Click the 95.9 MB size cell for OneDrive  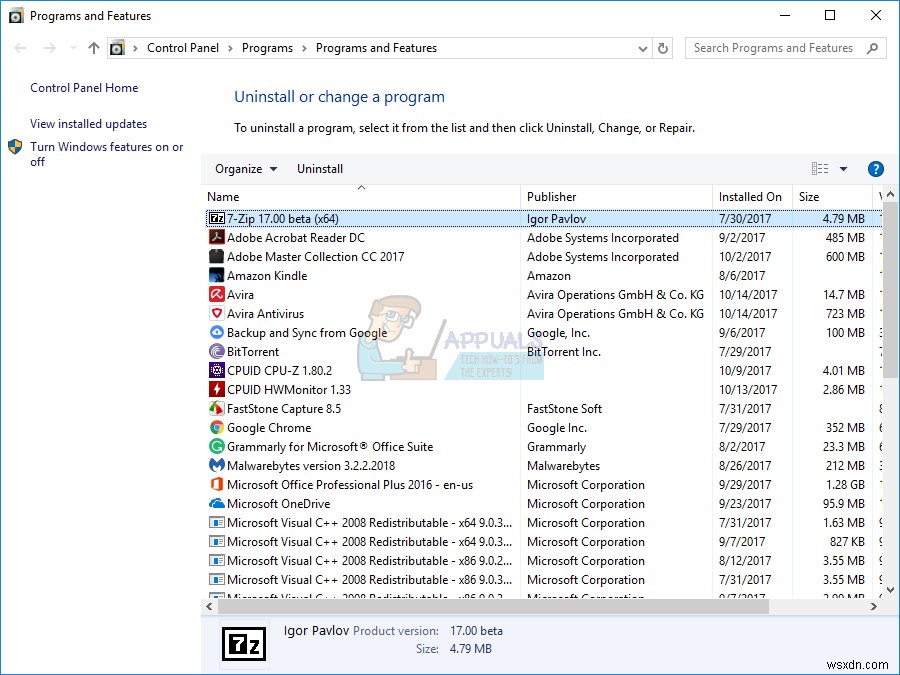point(843,503)
